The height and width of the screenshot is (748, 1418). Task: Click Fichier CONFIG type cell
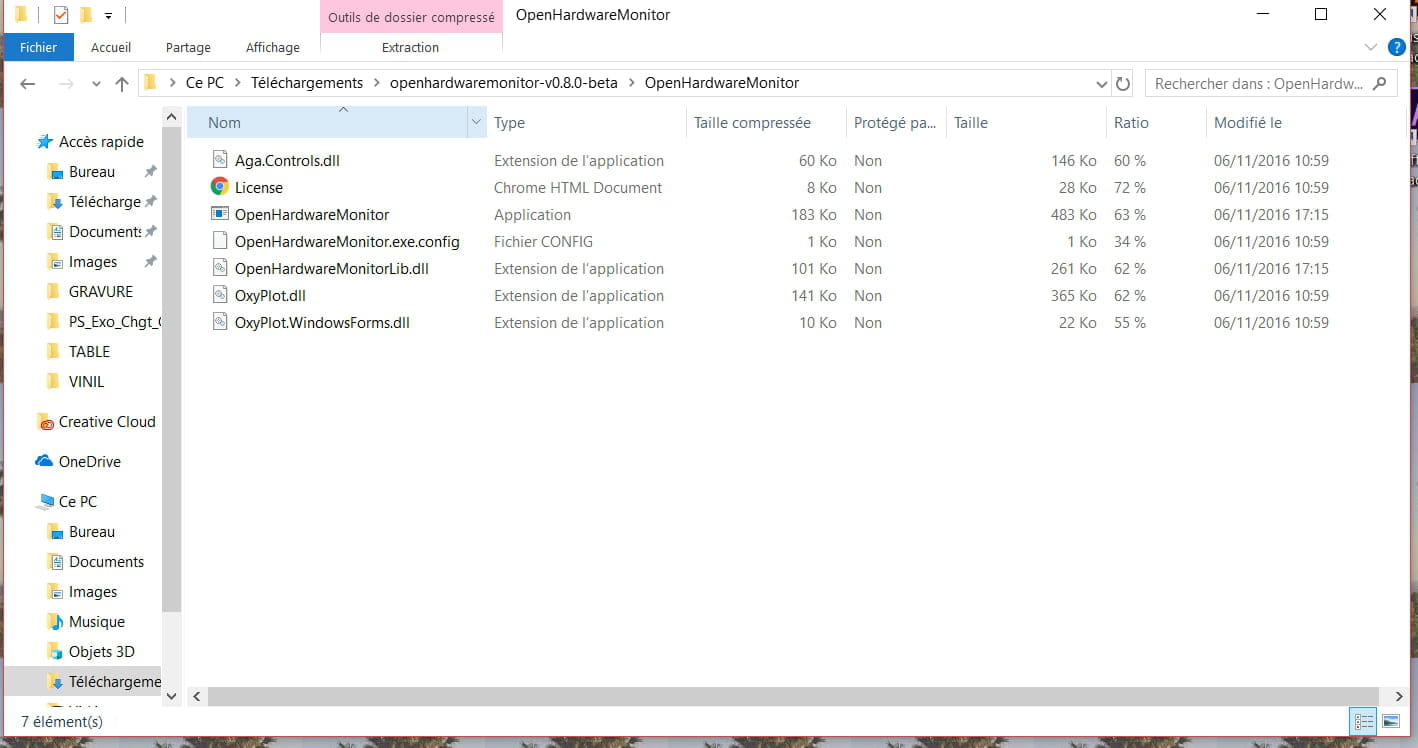click(543, 242)
